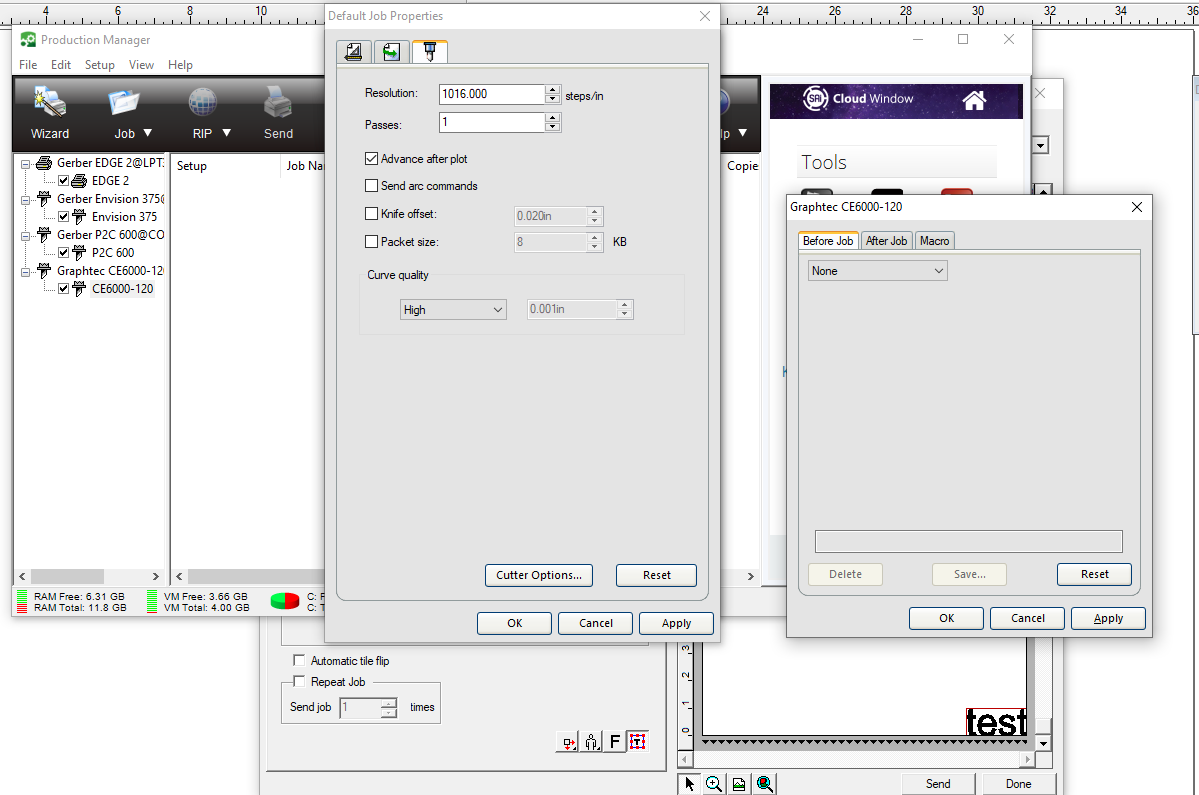Uncheck the Envision 375 device checkbox
Screen dimensions: 1199x795
tap(63, 217)
